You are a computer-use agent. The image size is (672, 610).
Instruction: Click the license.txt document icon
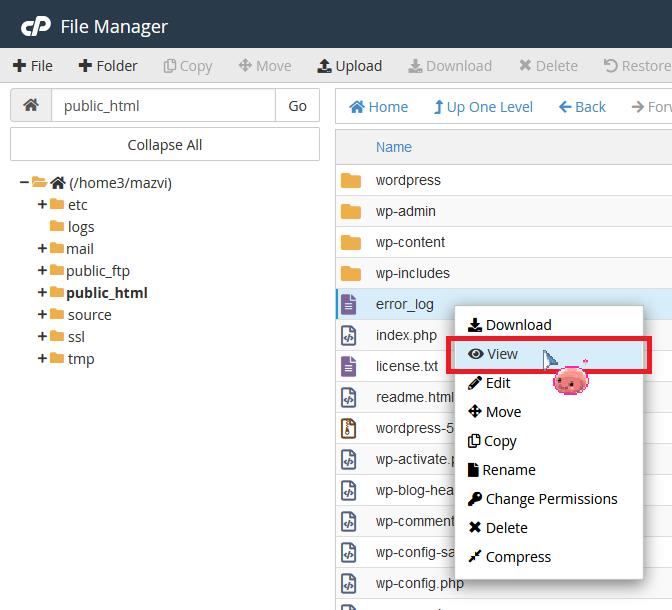point(348,366)
